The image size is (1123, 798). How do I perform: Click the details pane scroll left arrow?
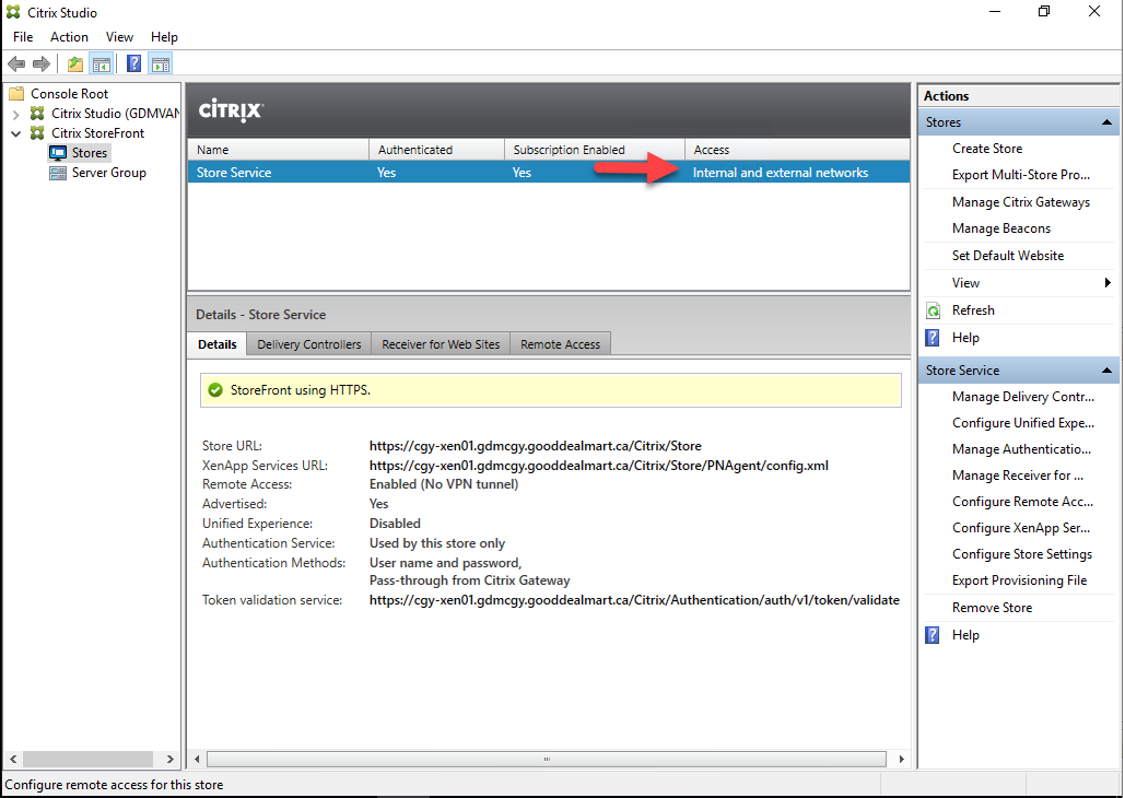(197, 759)
